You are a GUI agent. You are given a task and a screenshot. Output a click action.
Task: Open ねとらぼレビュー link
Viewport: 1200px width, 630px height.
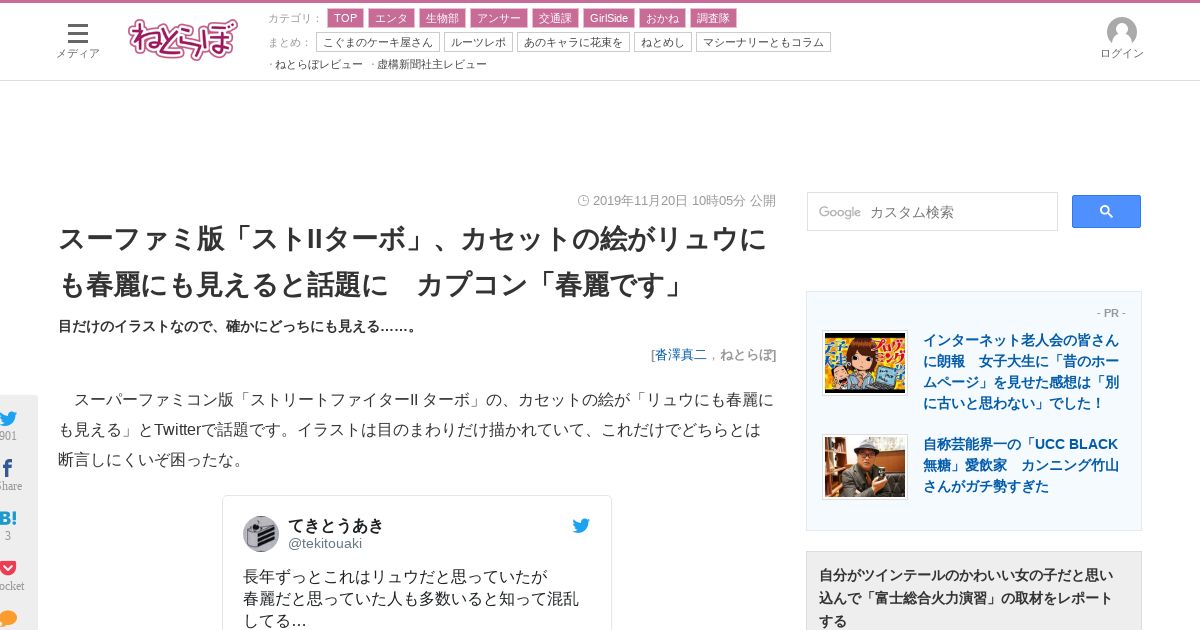[x=319, y=64]
